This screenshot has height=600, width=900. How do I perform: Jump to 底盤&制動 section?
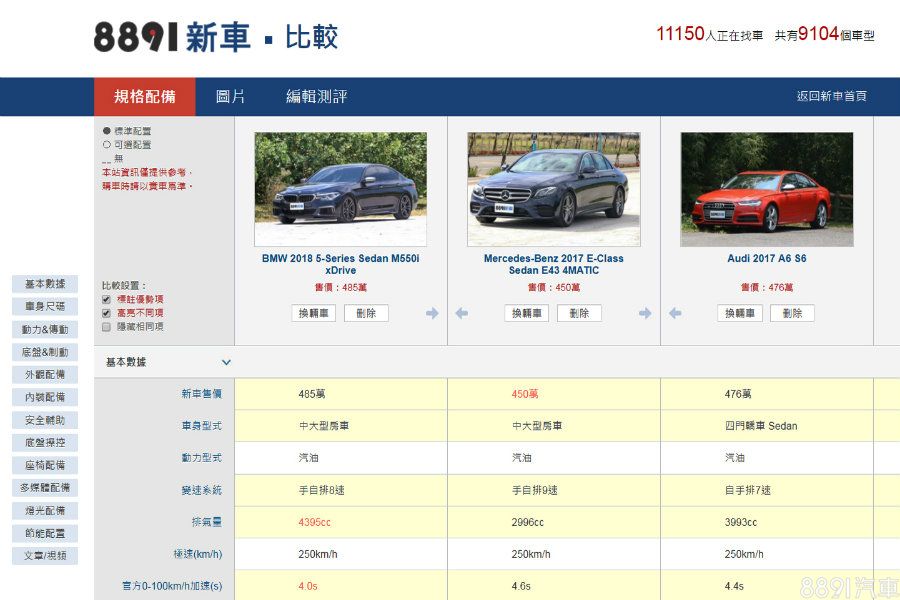[45, 352]
